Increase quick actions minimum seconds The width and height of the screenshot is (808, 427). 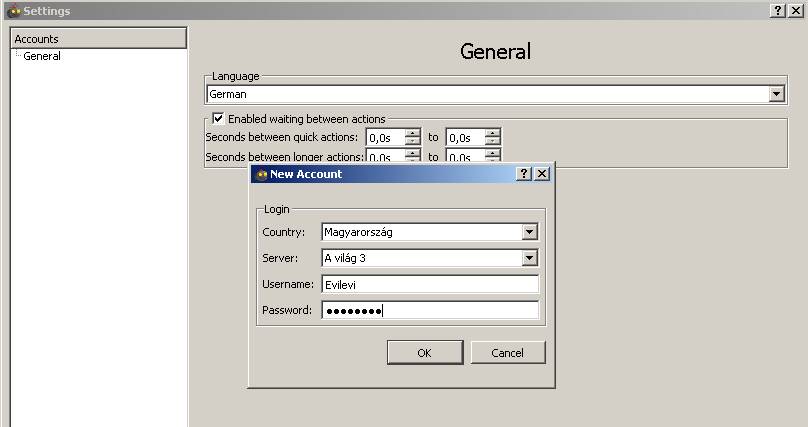[413, 132]
